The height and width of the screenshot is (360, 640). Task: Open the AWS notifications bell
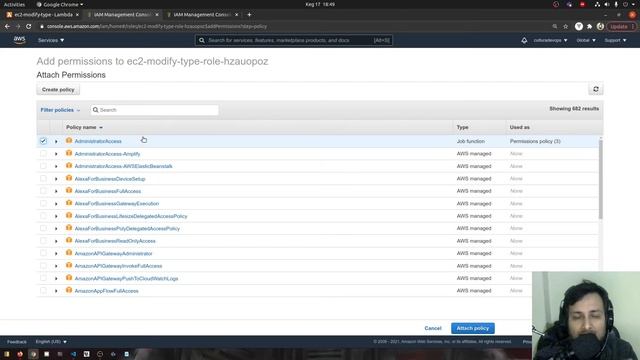pos(524,40)
